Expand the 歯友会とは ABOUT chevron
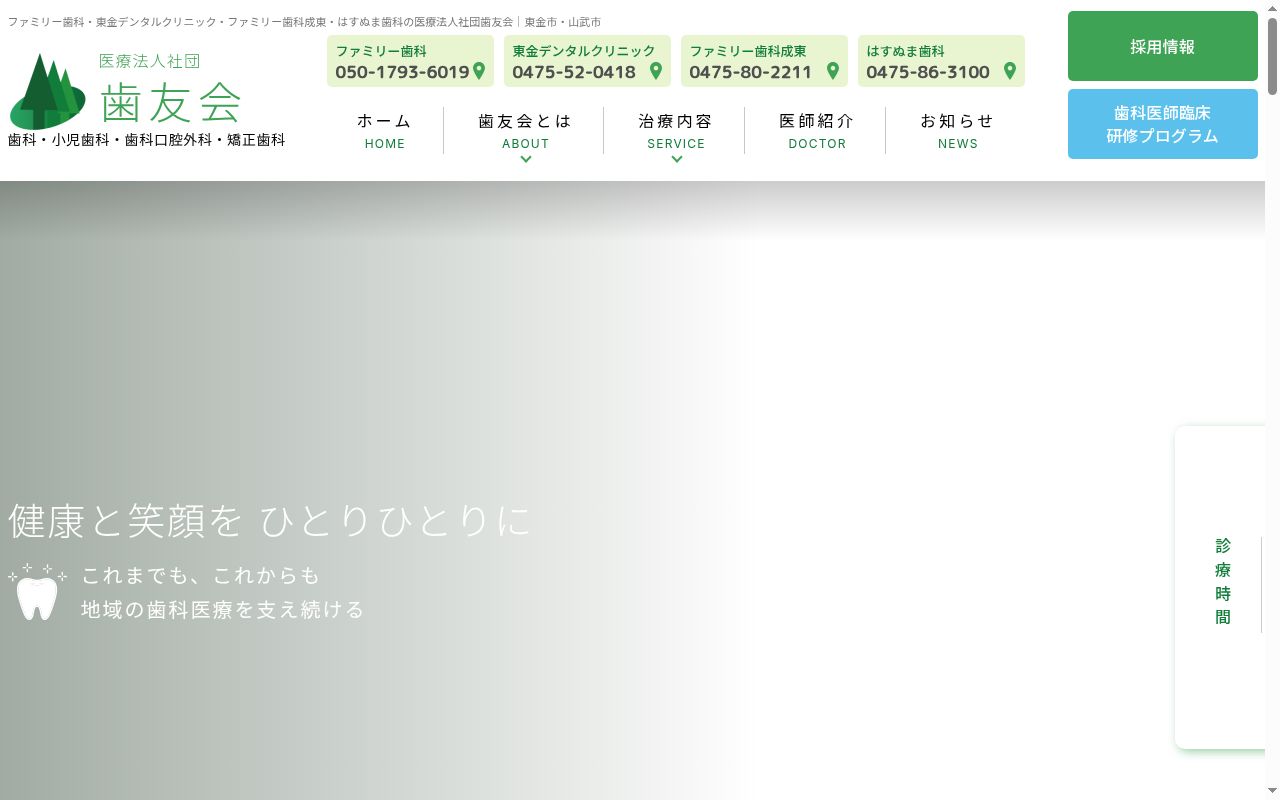The image size is (1280, 800). (x=526, y=159)
